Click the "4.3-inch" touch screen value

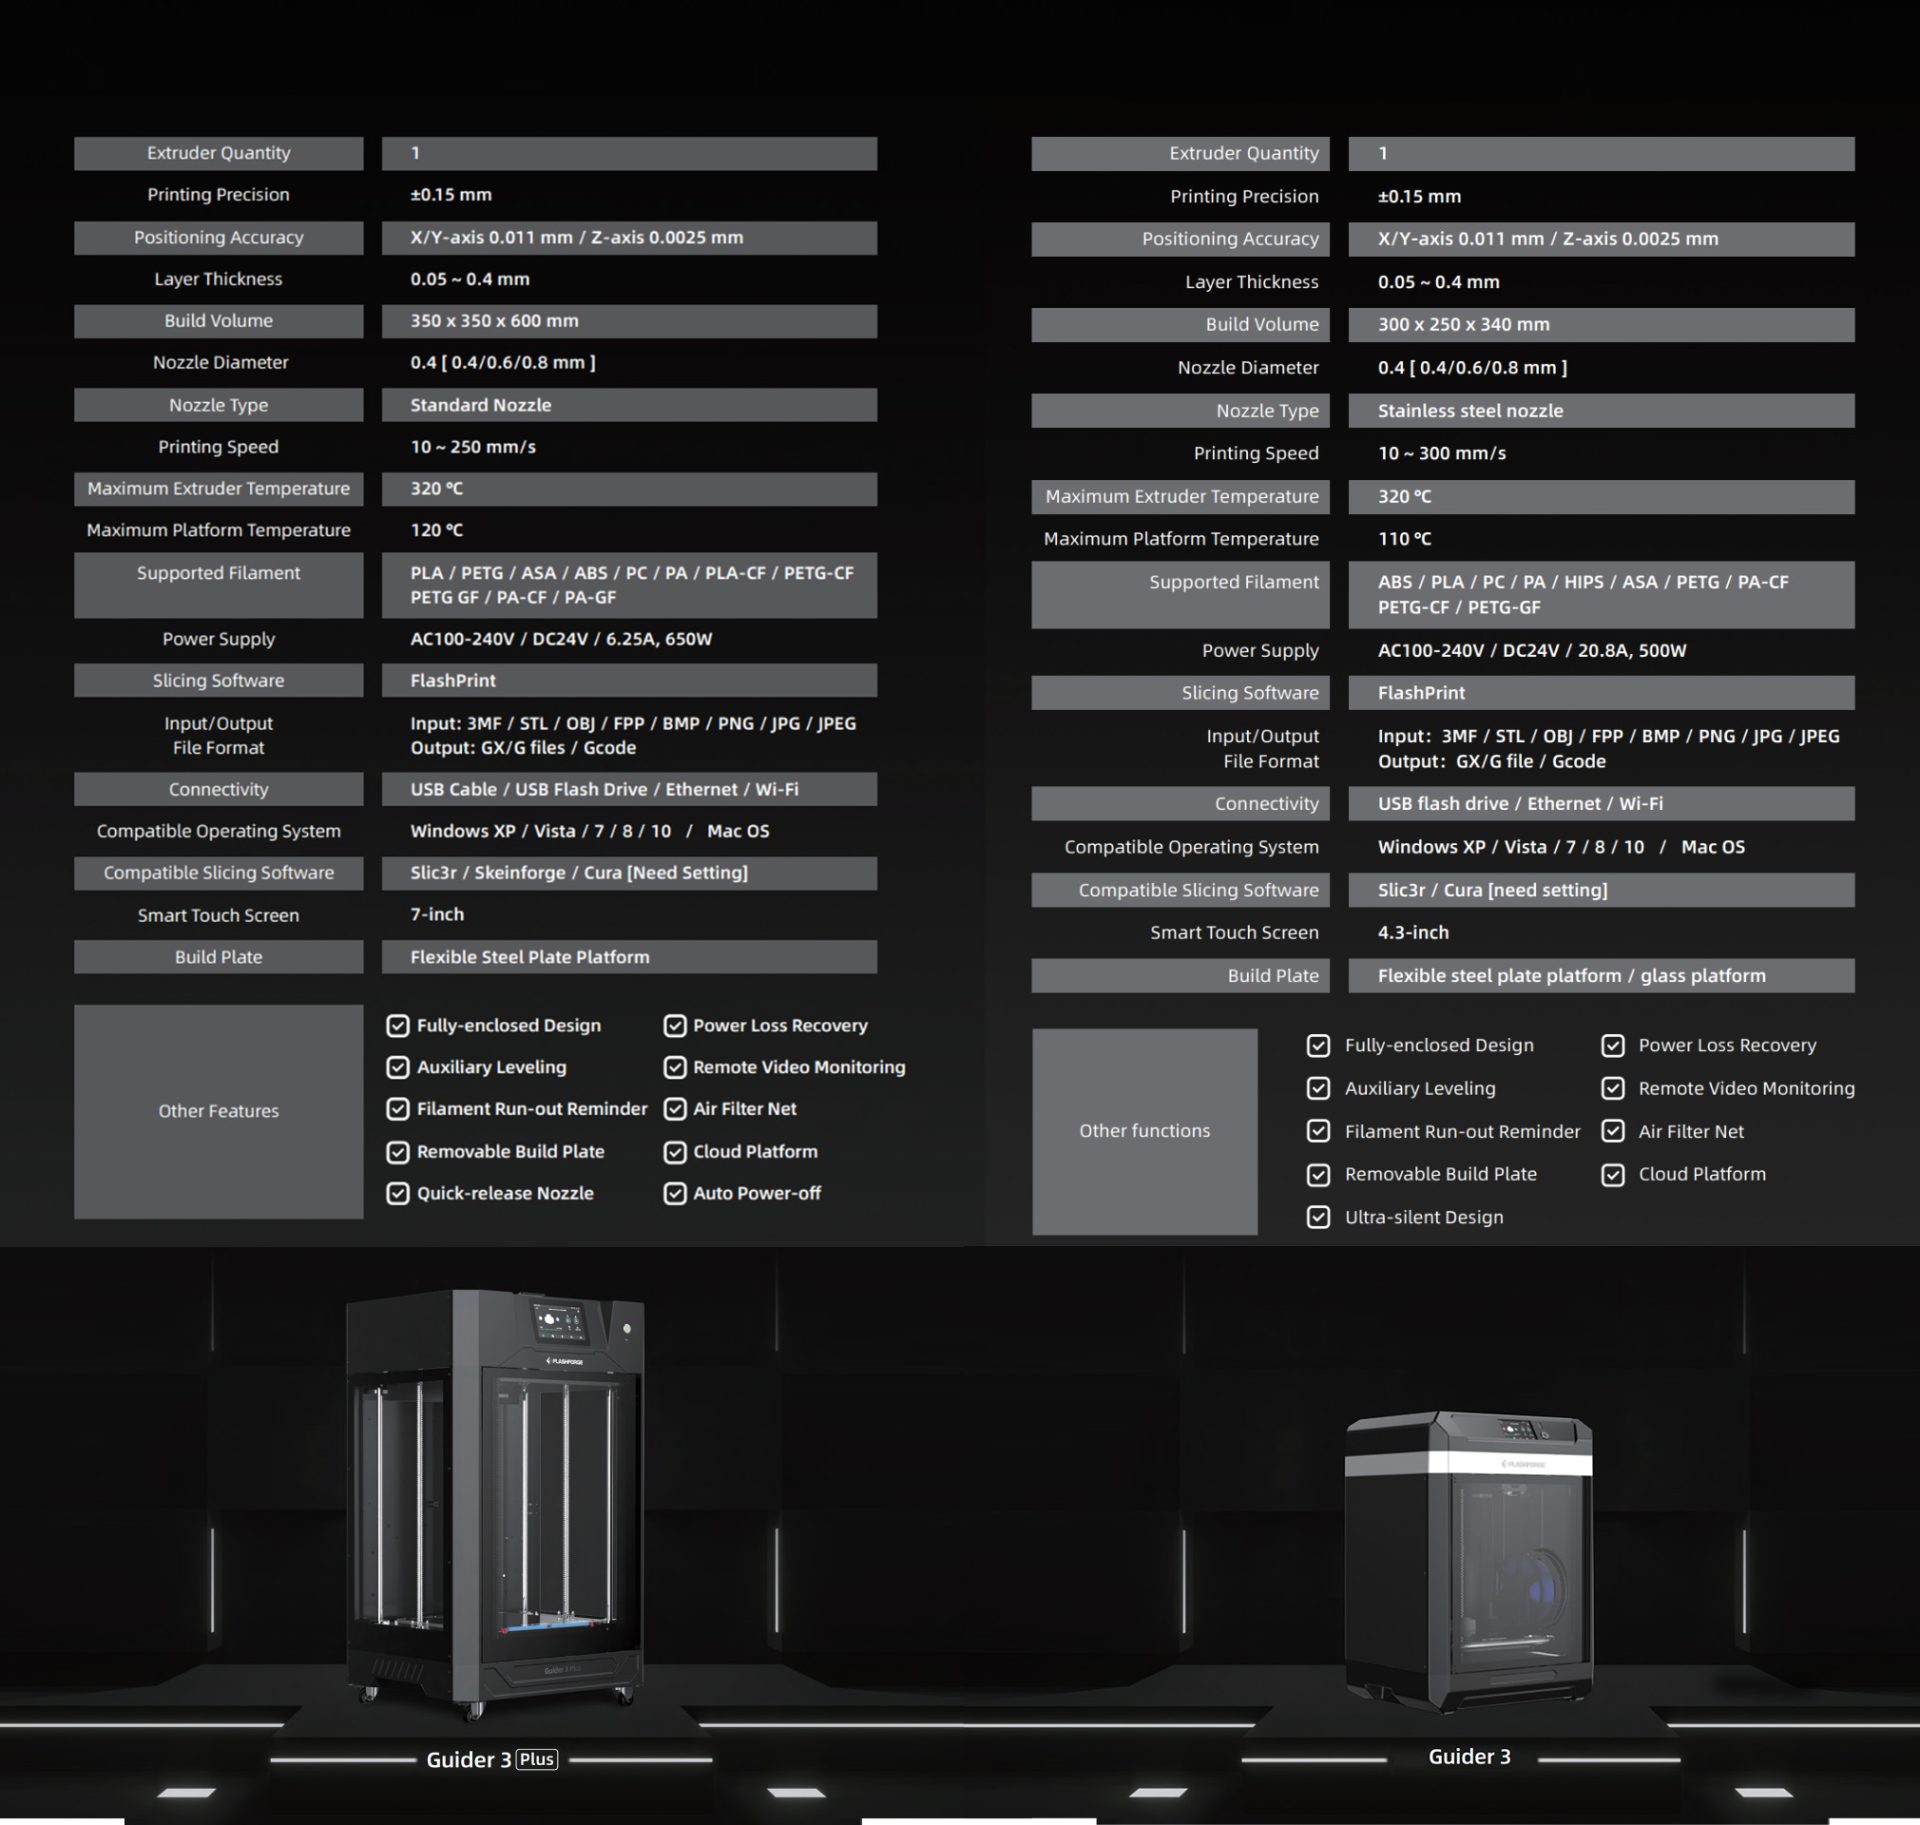coord(1413,932)
